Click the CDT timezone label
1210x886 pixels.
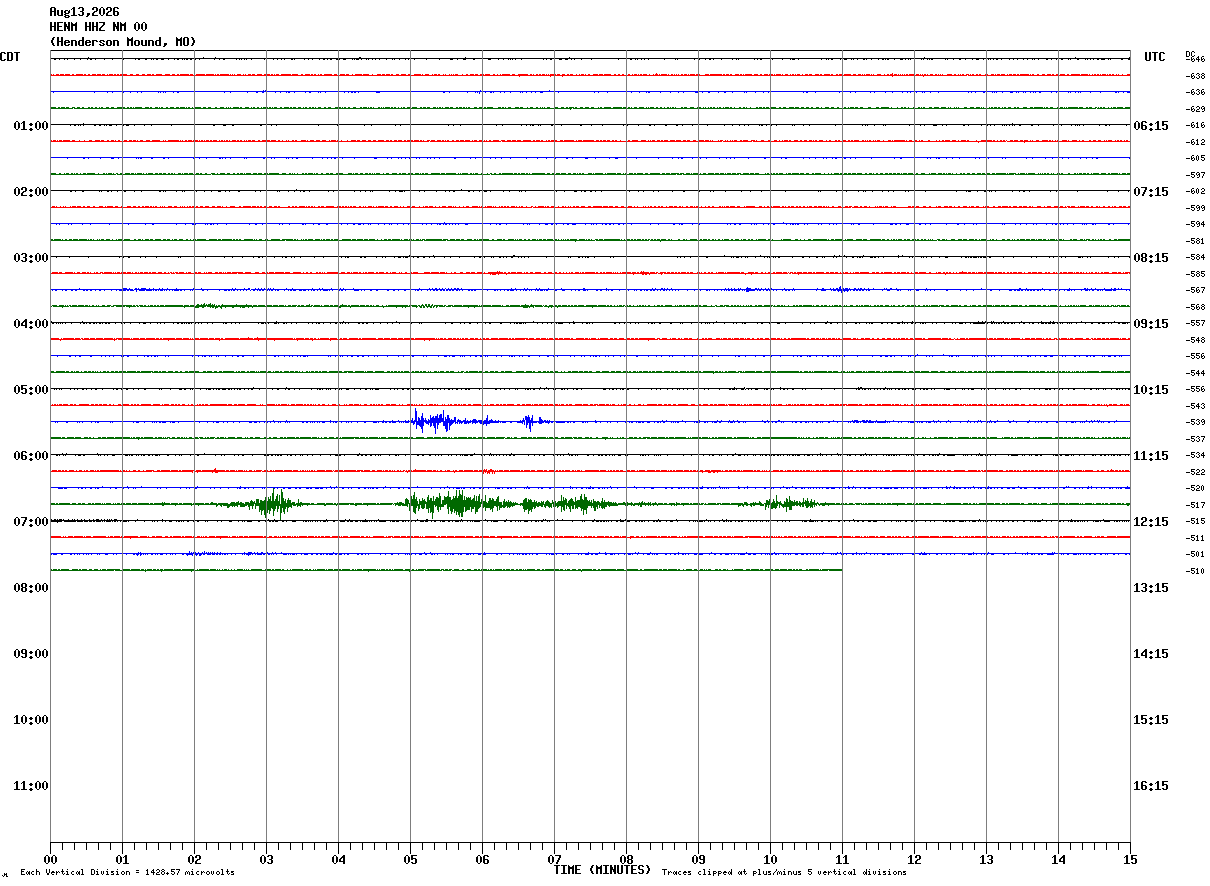10,57
